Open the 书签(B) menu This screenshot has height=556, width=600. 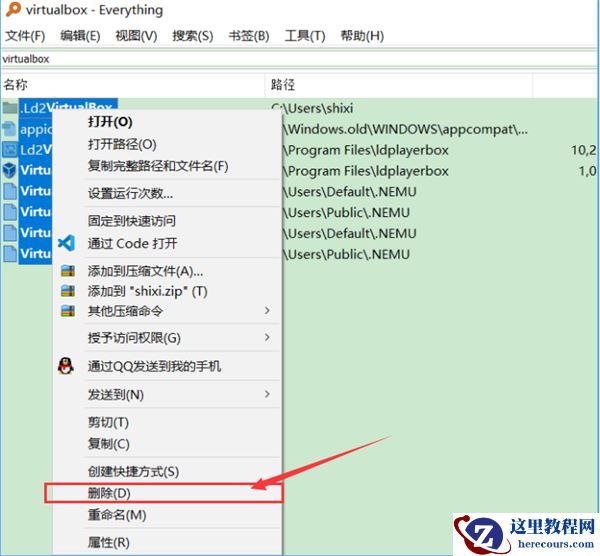point(249,36)
